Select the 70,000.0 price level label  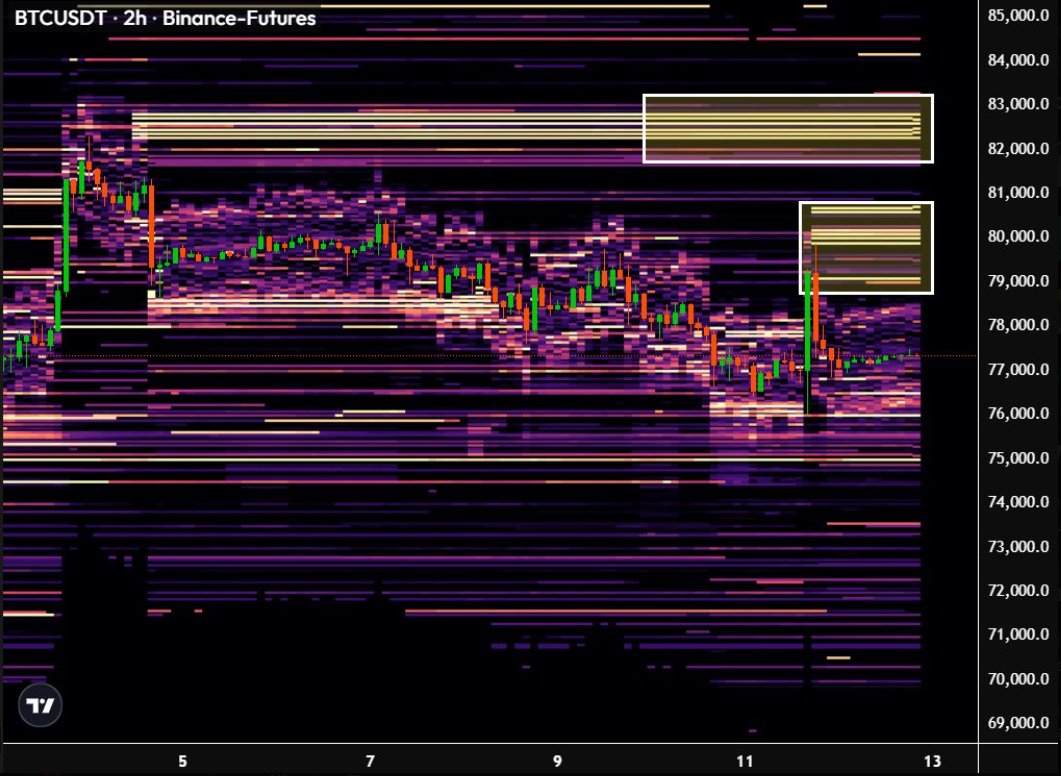pos(1018,679)
